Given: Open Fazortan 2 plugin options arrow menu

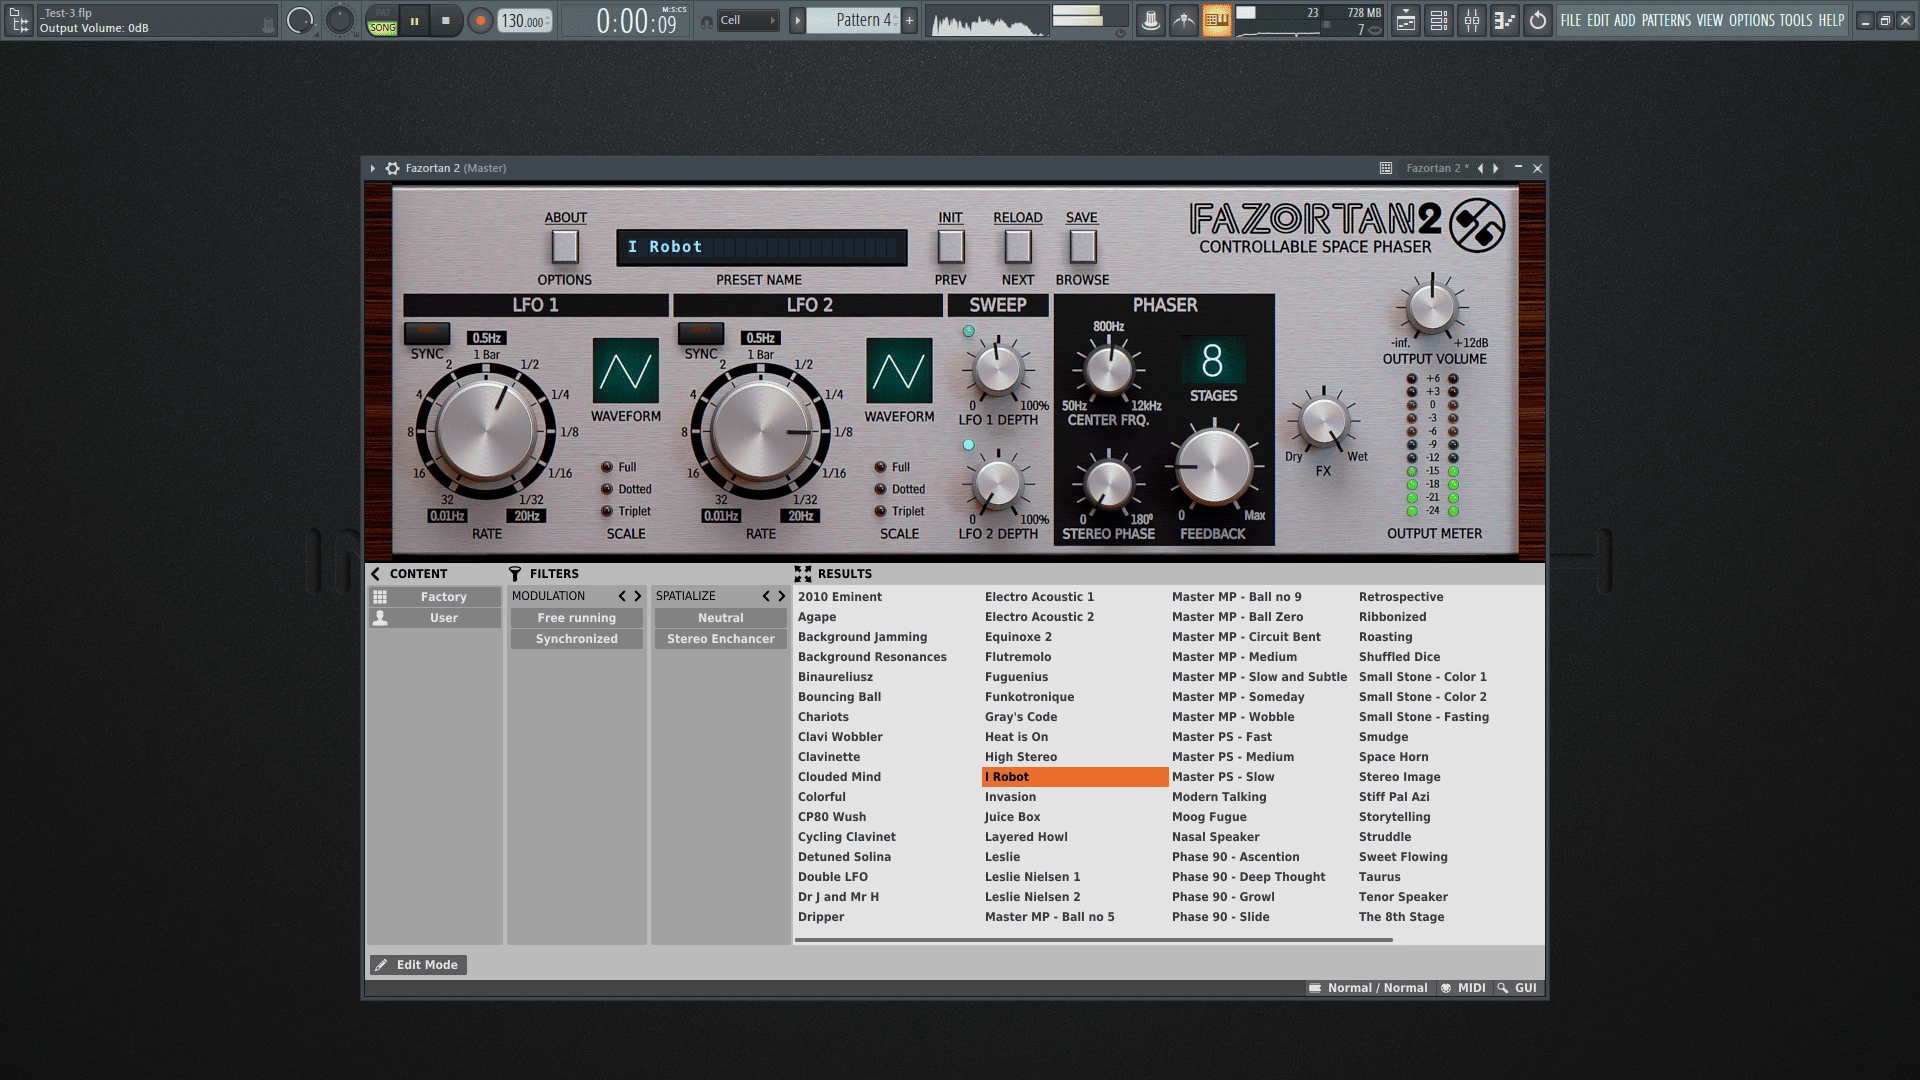Looking at the screenshot, I should tap(373, 168).
